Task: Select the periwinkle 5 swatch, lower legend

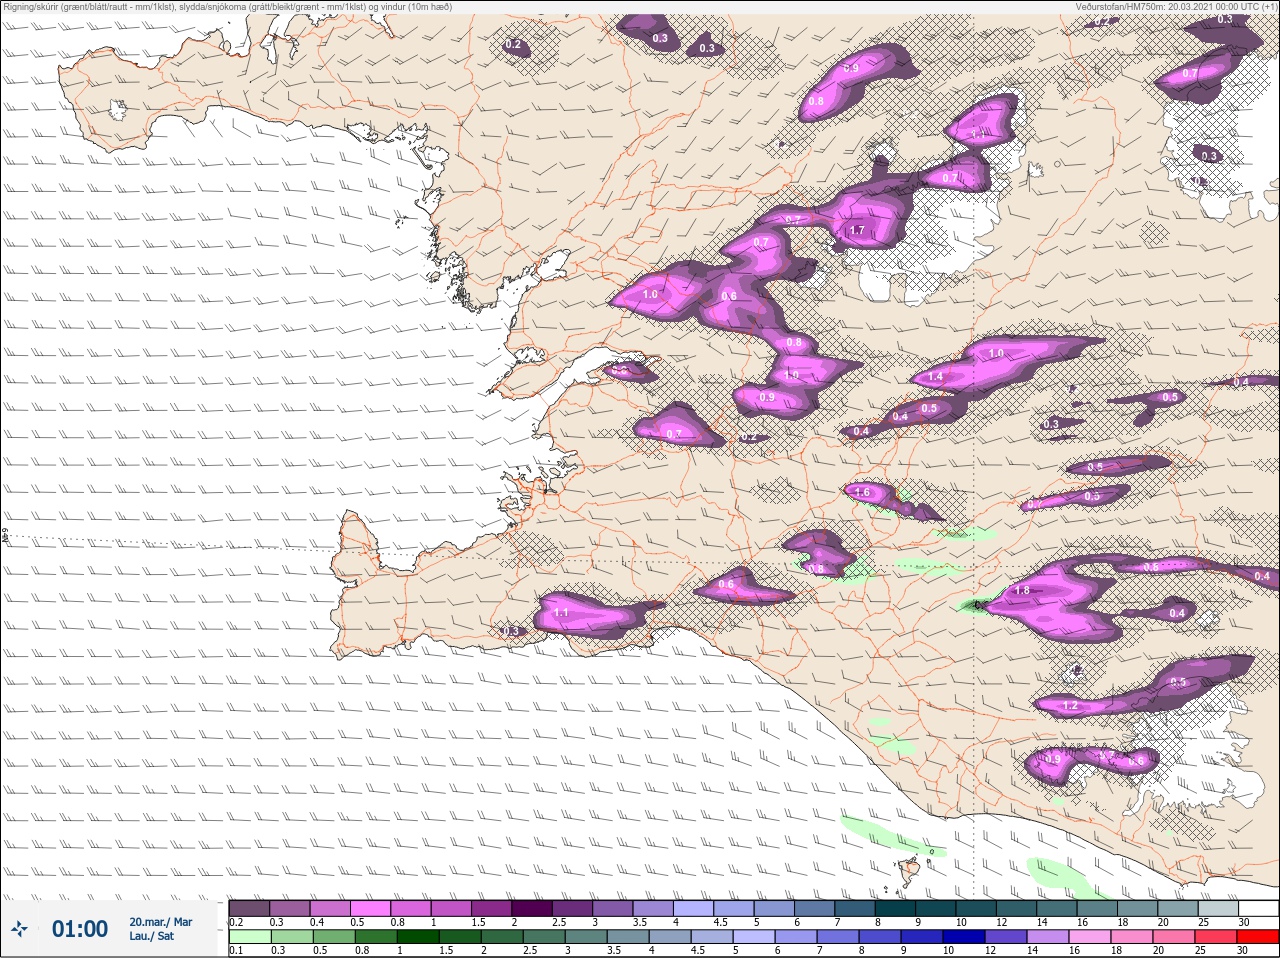Action: 754,937
